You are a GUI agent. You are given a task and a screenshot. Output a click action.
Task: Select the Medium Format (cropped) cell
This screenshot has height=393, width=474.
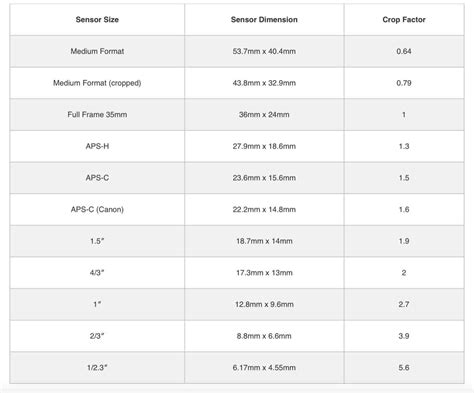click(x=97, y=83)
